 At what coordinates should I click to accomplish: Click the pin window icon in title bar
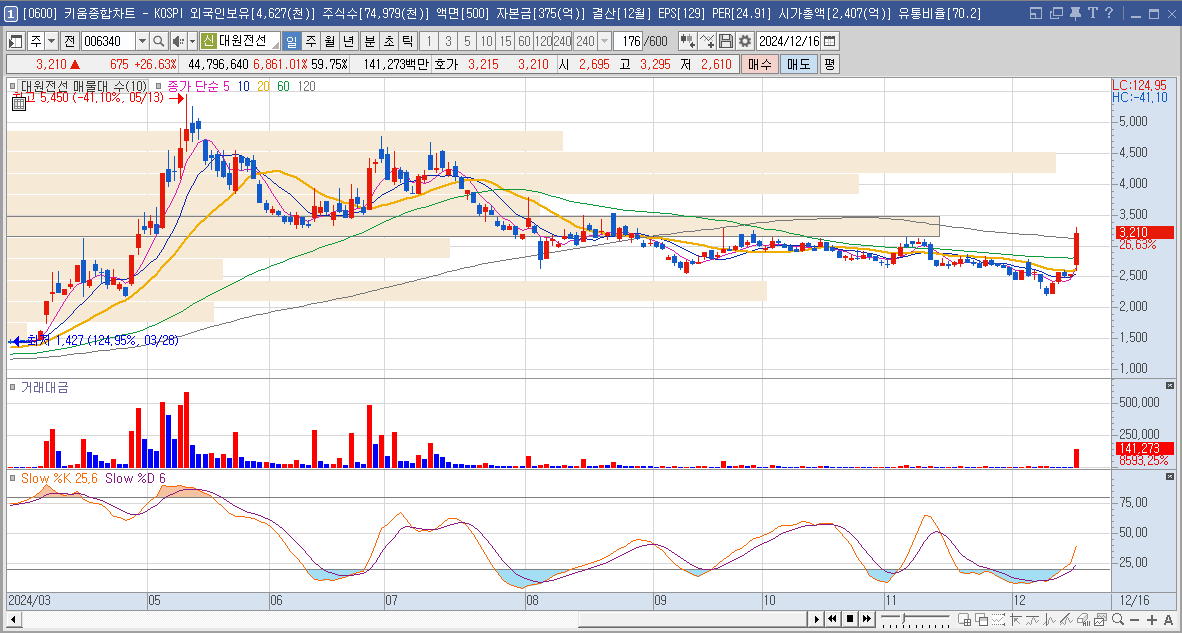click(1075, 13)
